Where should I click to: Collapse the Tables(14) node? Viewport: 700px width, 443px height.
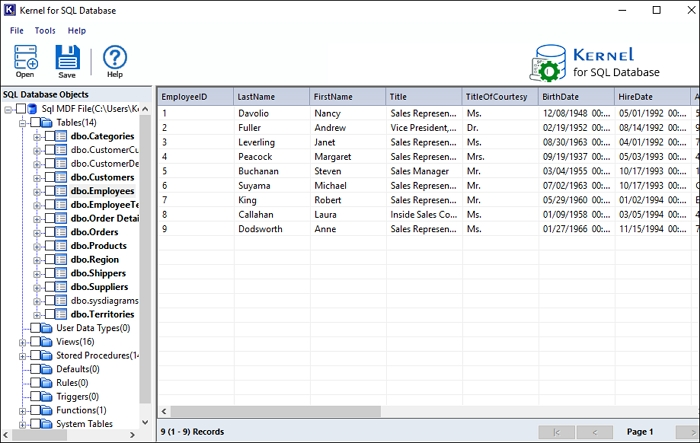click(22, 123)
